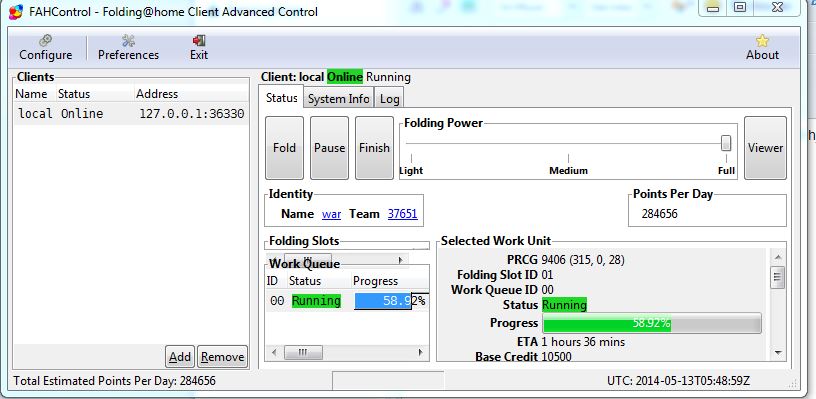This screenshot has height=399, width=816.
Task: Click Selected Work Unit scroll down arrow
Action: coord(778,353)
